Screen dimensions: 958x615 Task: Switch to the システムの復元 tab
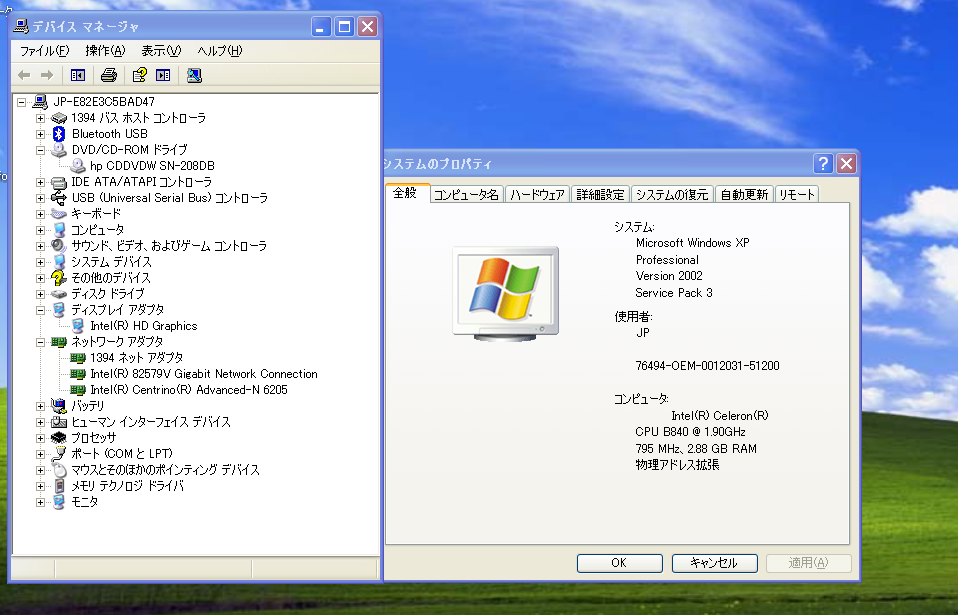click(672, 194)
